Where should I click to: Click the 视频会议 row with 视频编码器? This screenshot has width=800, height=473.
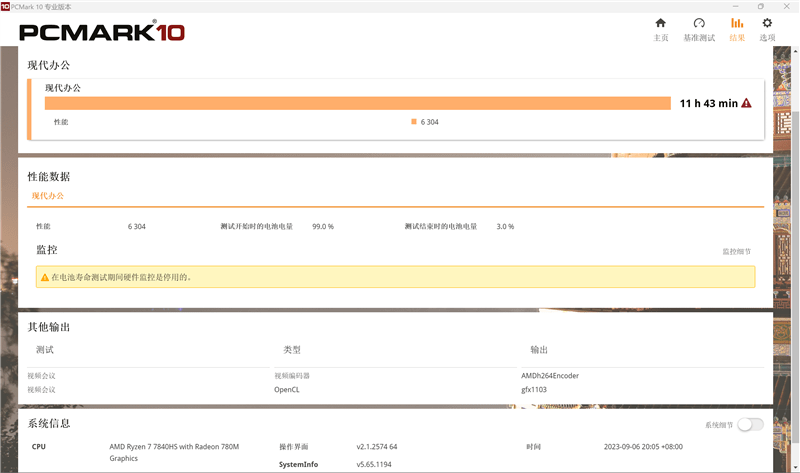(x=41, y=376)
